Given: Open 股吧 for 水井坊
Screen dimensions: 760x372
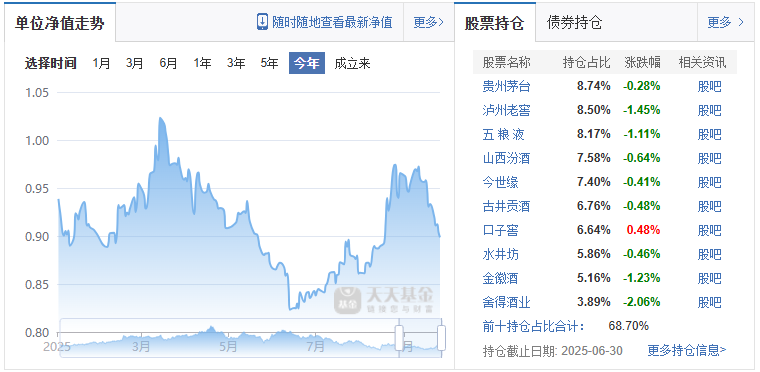Looking at the screenshot, I should pos(710,254).
